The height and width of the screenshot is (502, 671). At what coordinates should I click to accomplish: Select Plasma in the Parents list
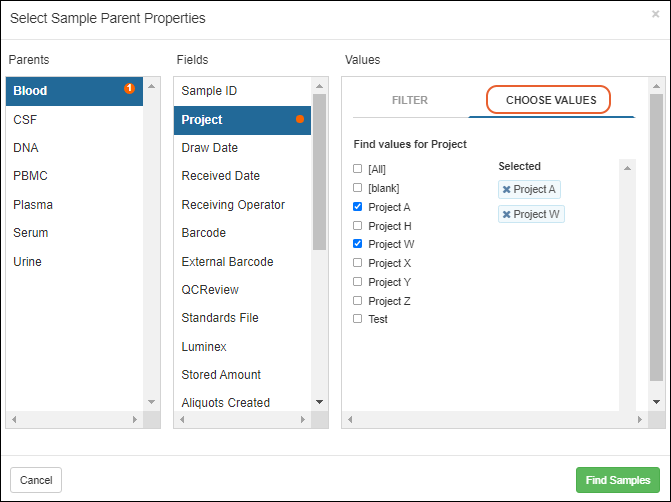click(33, 204)
